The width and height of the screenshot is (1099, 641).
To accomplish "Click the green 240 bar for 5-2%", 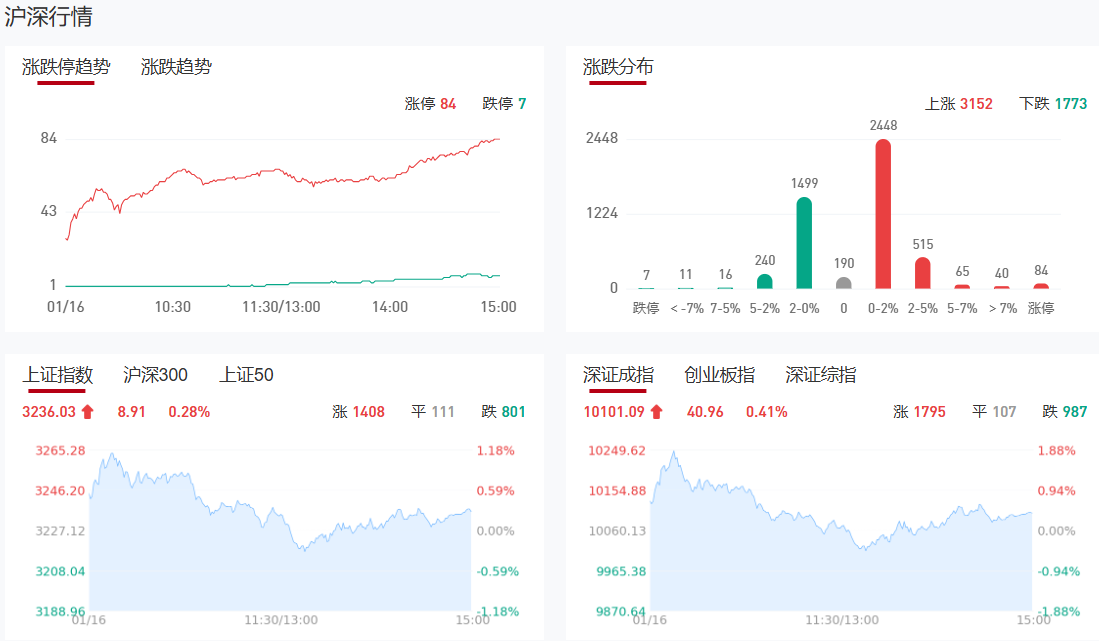I will (x=765, y=281).
